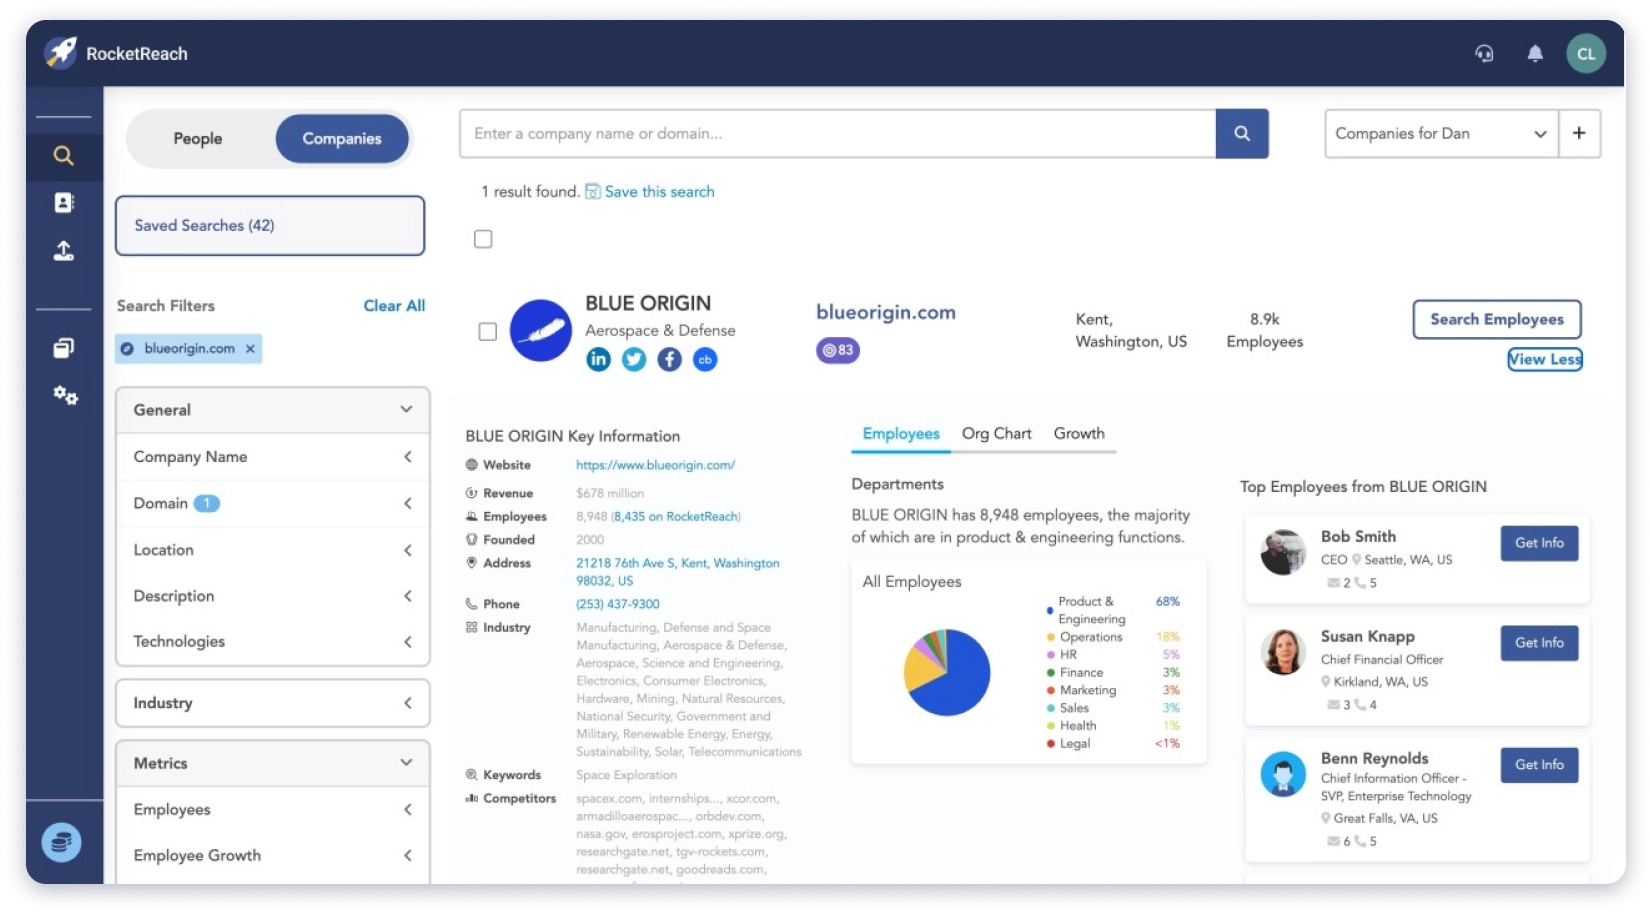This screenshot has width=1650, height=914.
Task: Click the Product & Engineering legend dot
Action: pyautogui.click(x=1049, y=610)
